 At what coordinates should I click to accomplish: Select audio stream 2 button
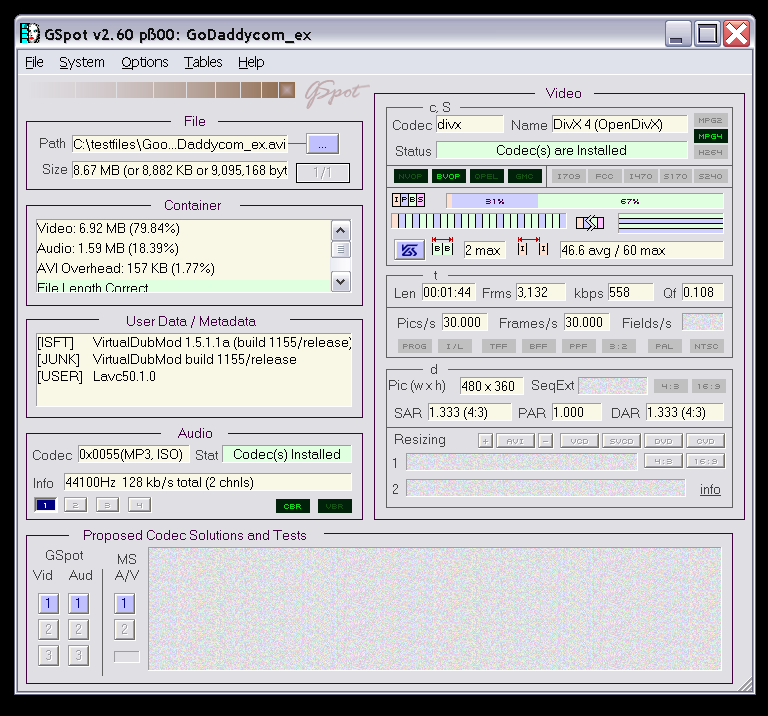tap(75, 505)
